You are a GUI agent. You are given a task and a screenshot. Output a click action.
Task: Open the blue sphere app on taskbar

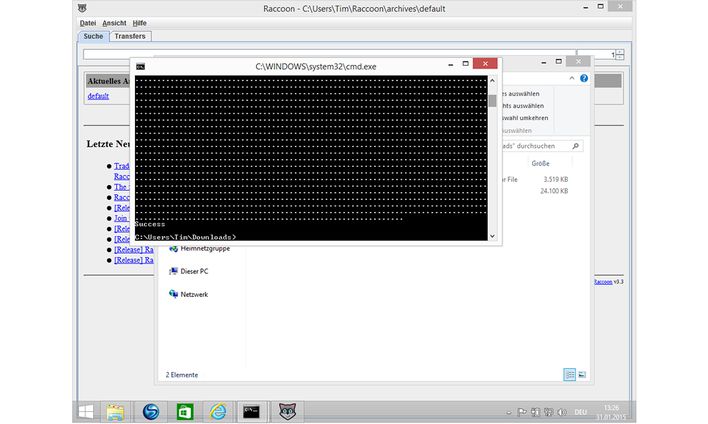tap(151, 412)
